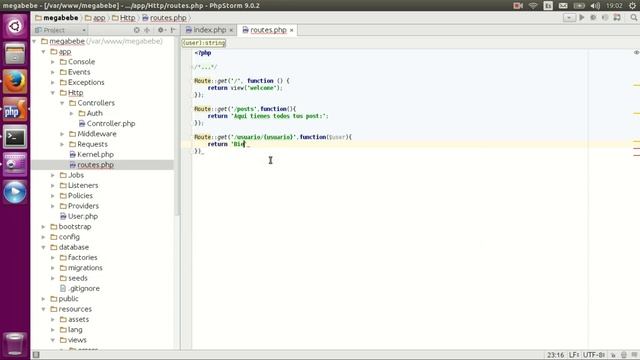The image size is (640, 360).
Task: Open run configuration dropdown in toolbar
Action: point(569,18)
